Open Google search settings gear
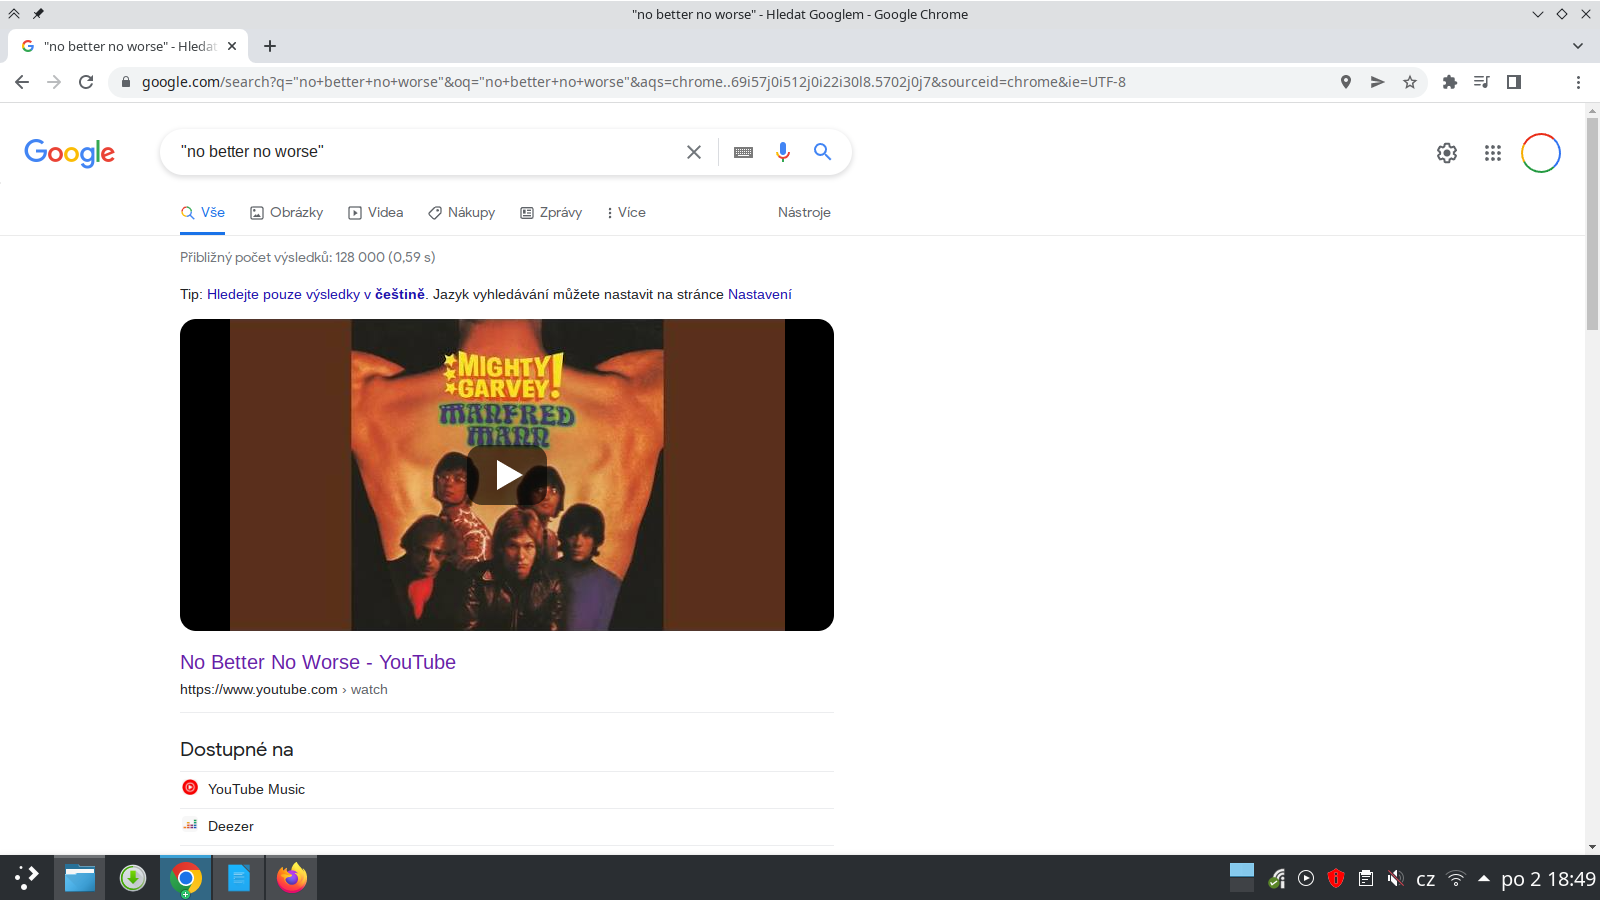 point(1447,153)
